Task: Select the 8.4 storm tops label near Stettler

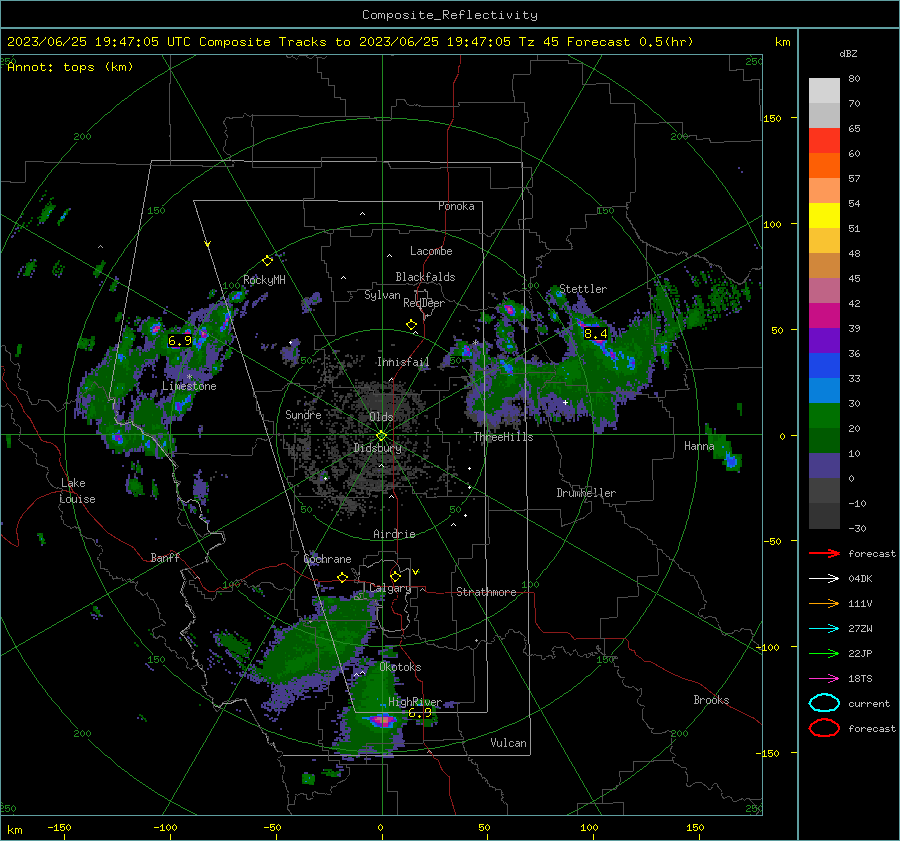Action: click(595, 334)
